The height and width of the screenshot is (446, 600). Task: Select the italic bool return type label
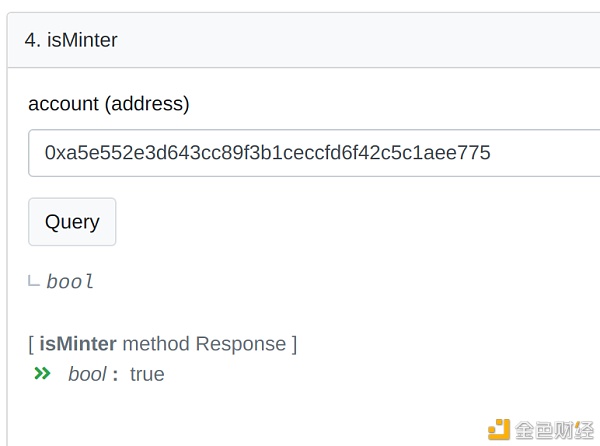pyautogui.click(x=70, y=282)
